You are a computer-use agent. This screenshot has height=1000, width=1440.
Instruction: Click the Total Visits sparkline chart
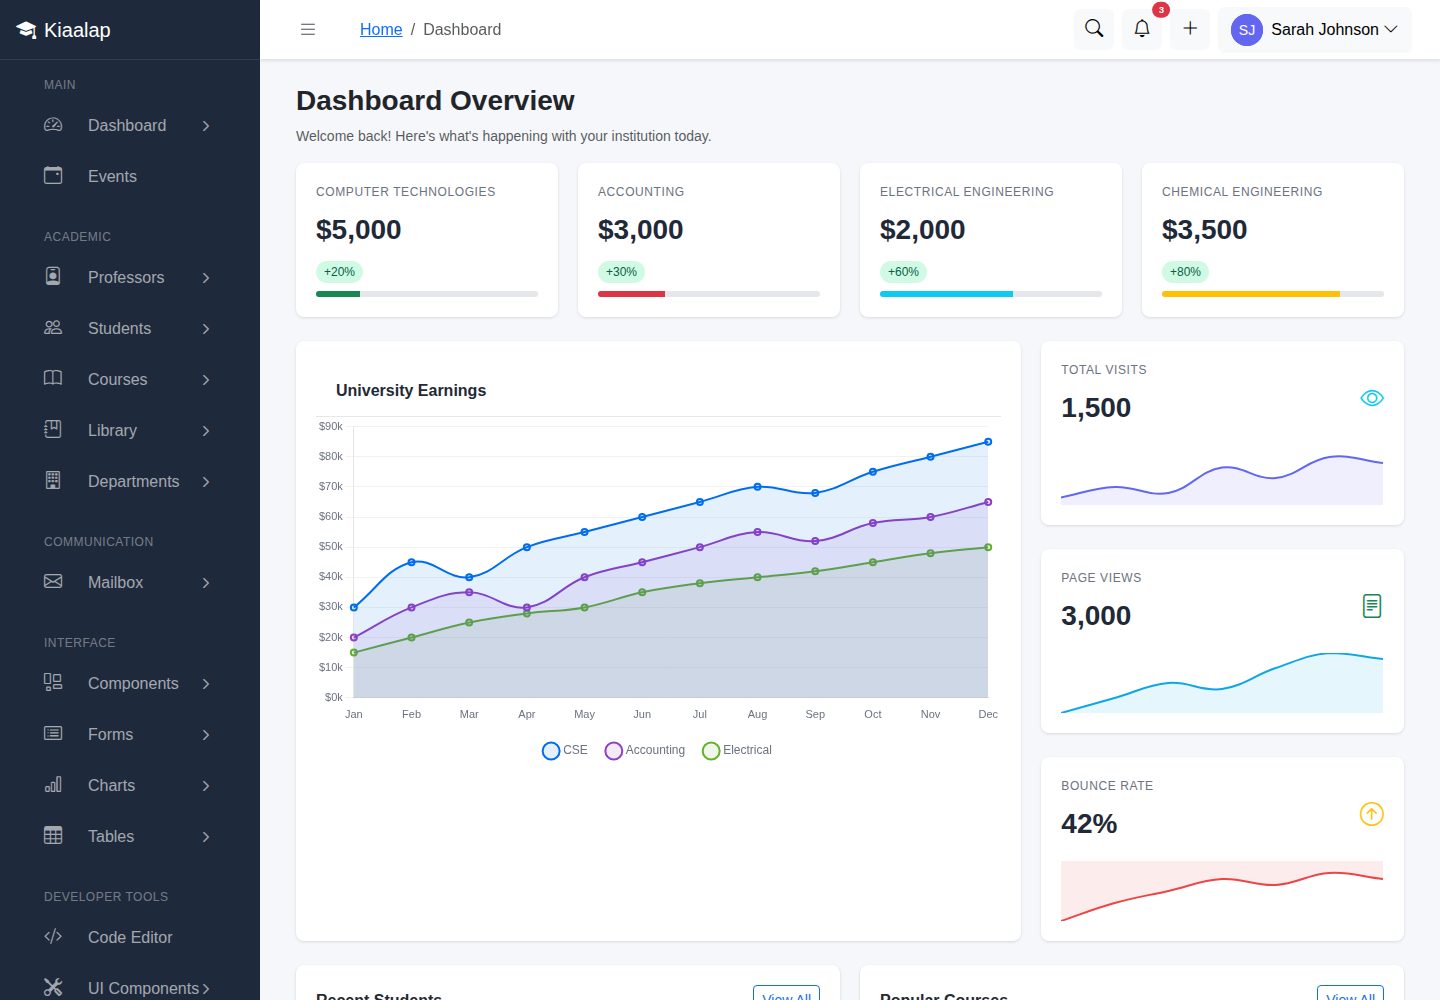click(x=1222, y=480)
